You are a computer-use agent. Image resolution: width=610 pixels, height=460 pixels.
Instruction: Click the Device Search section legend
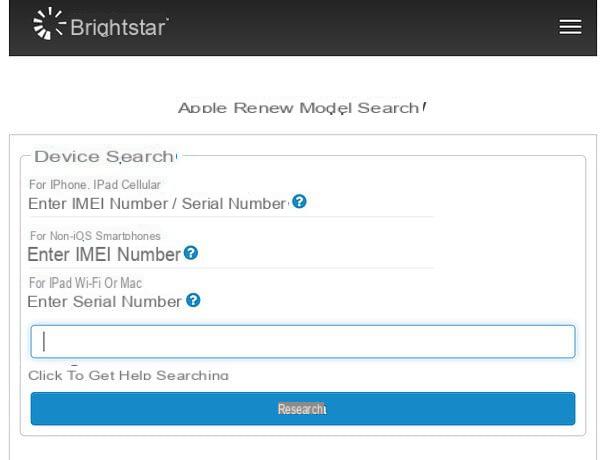tap(105, 156)
